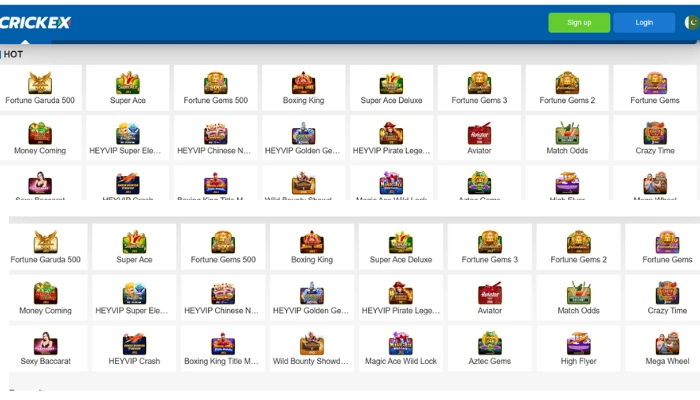
Task: Open Super Ace Deluxe under the HOT heading
Action: pos(392,88)
